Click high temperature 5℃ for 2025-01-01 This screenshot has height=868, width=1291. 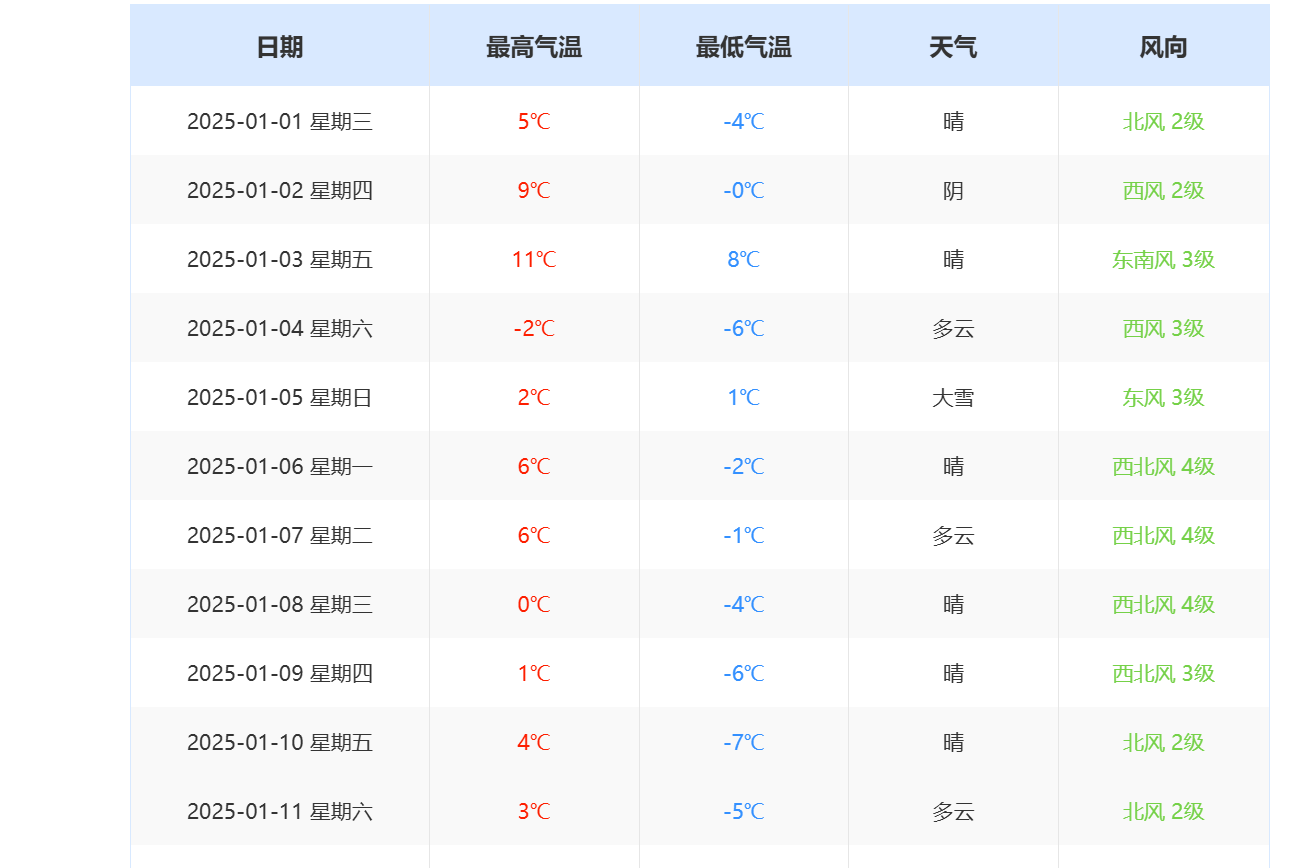(x=534, y=121)
